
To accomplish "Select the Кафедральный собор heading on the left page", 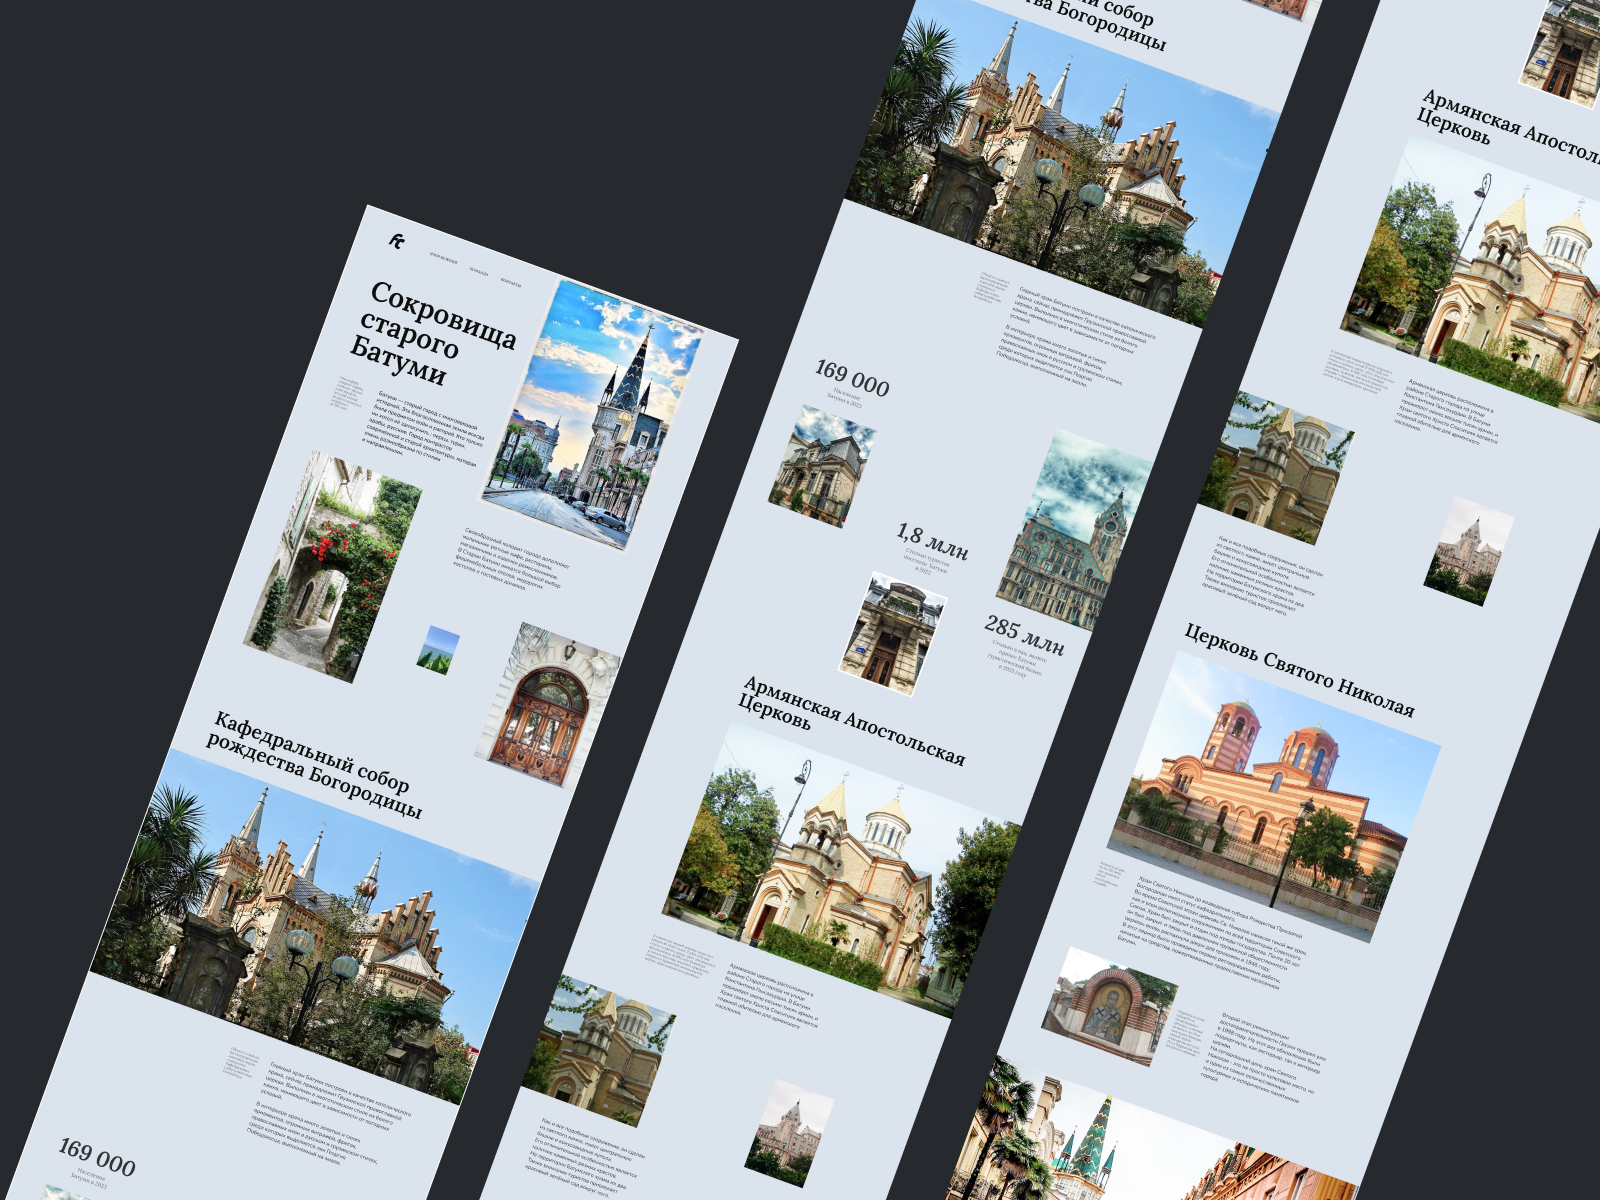I will (x=315, y=765).
